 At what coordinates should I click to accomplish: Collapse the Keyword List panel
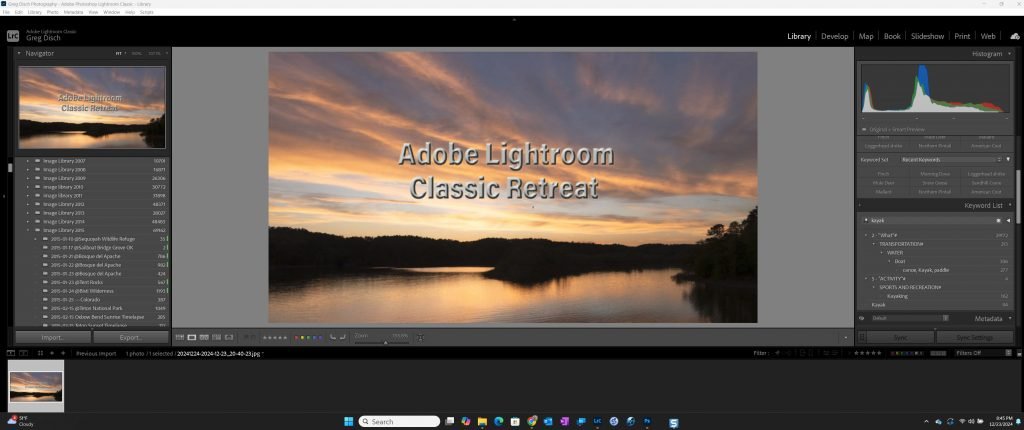(x=1010, y=205)
